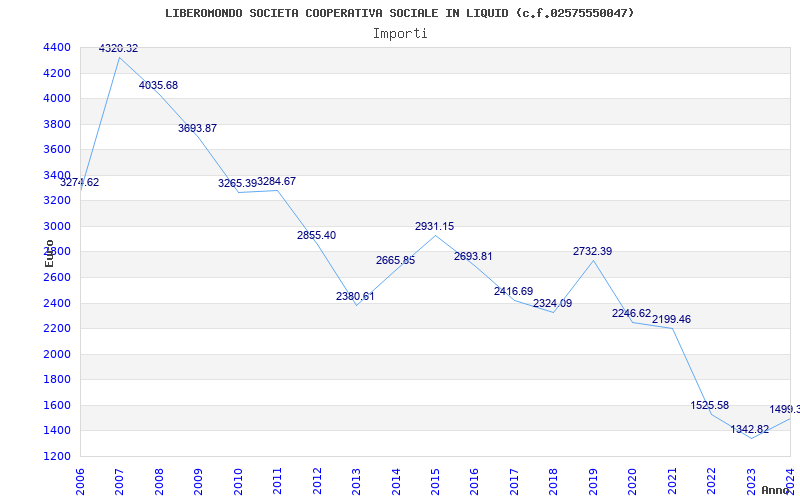Click the Euro y-axis label

[x=49, y=253]
